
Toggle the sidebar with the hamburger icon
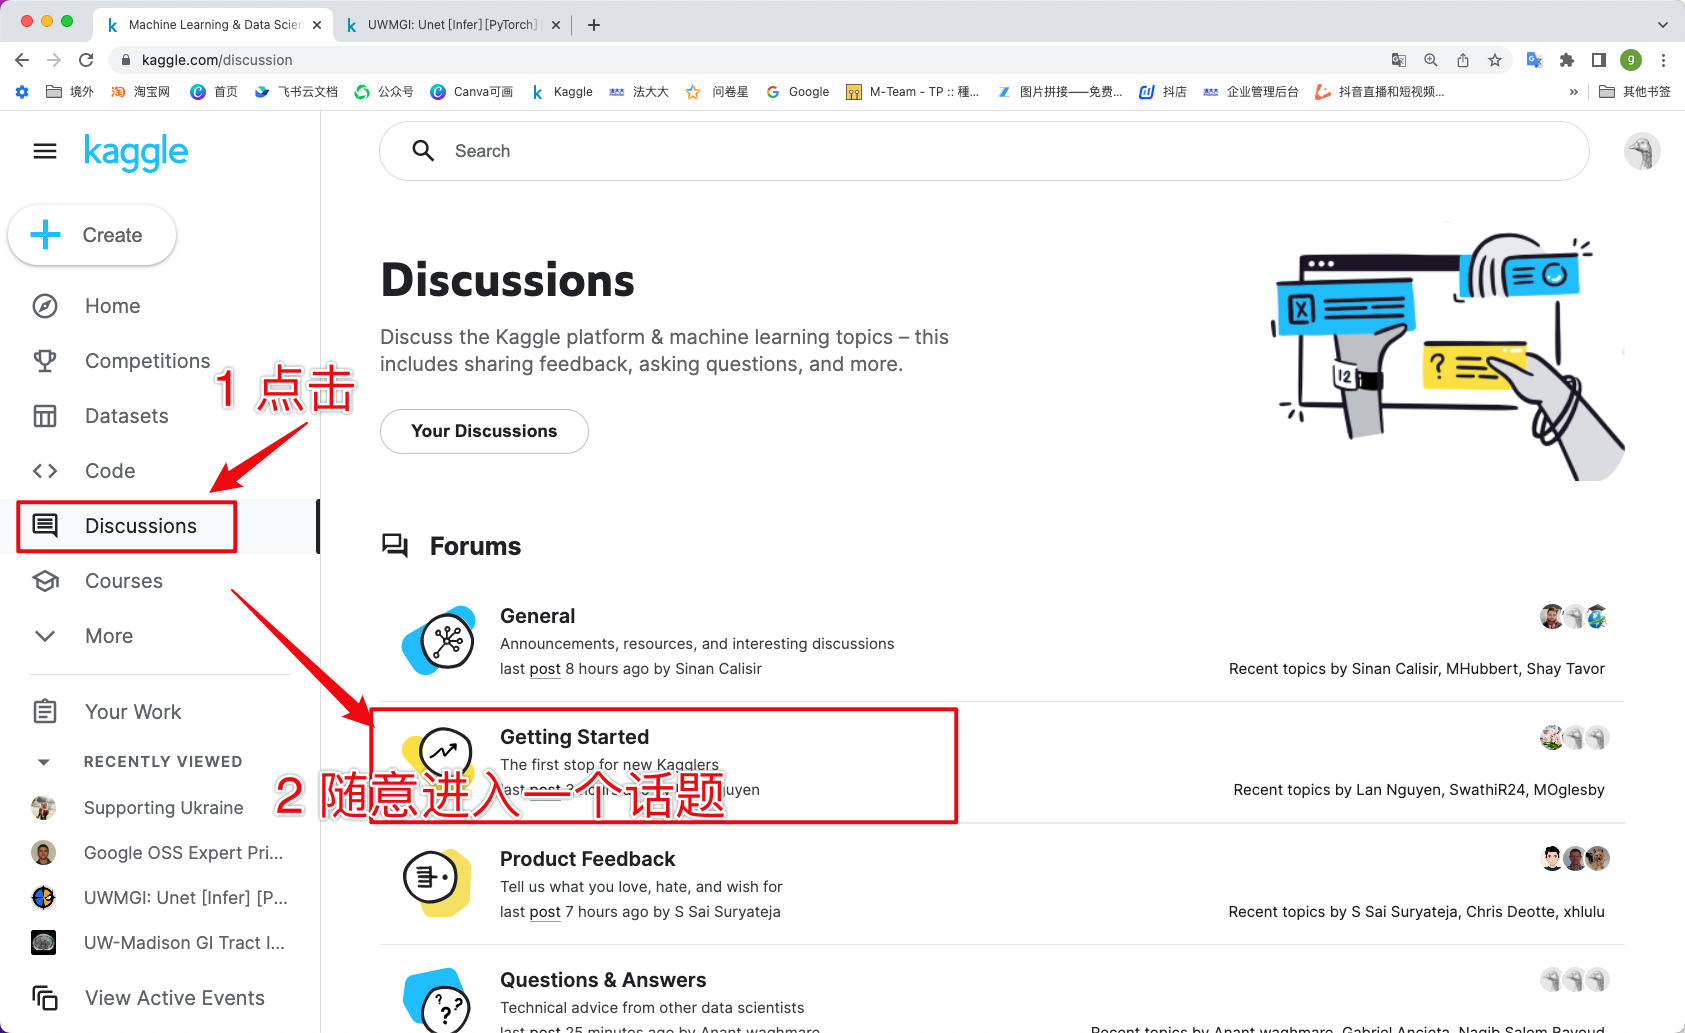44,151
